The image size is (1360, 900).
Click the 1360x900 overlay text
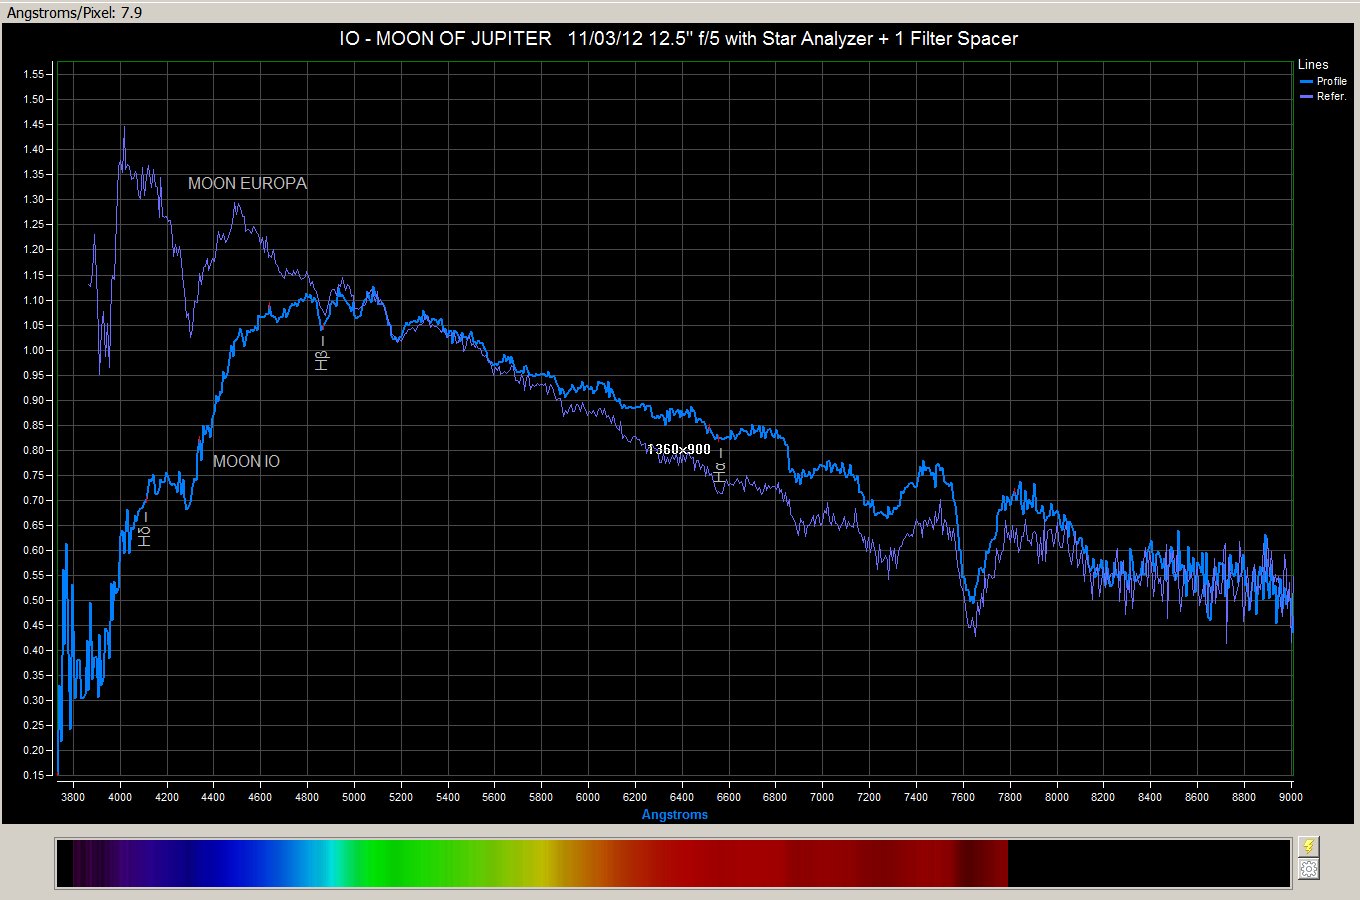pos(678,449)
